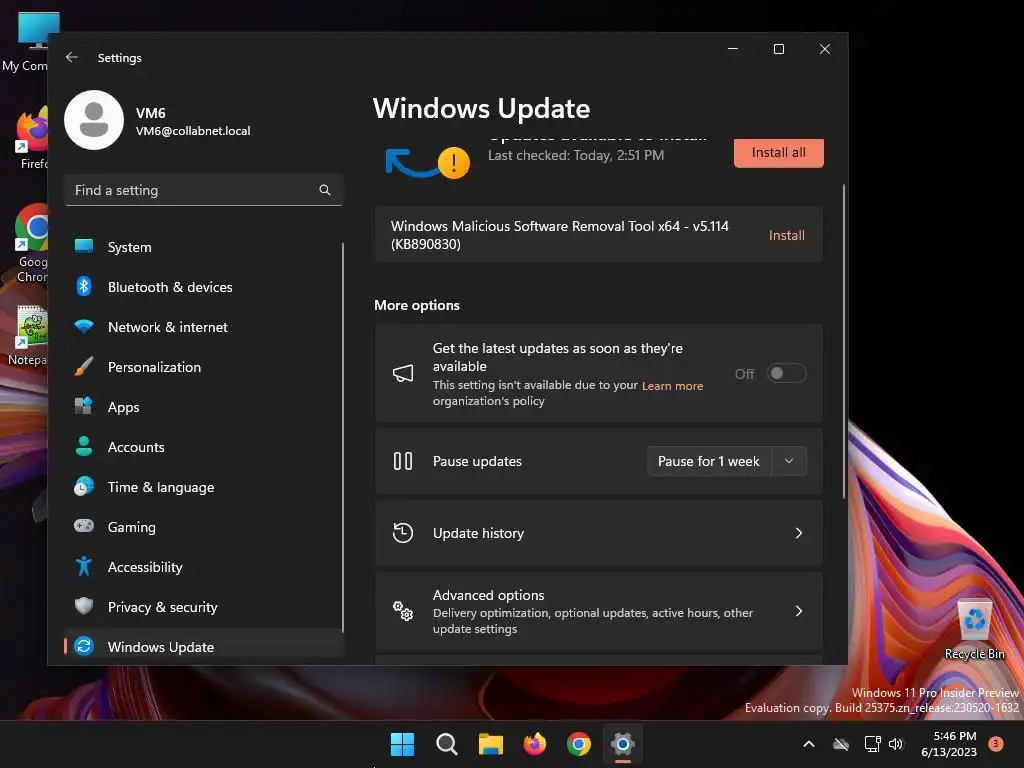Open the Windows Start menu

point(402,744)
